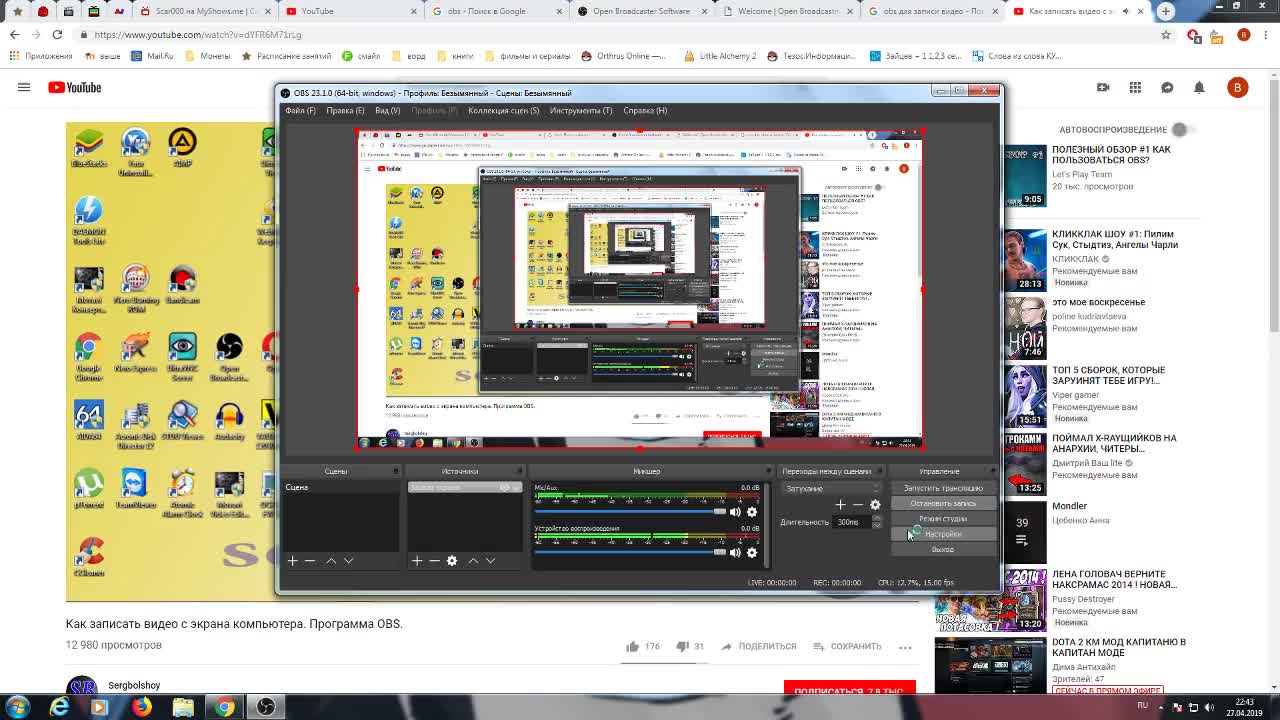Viewport: 1280px width, 720px height.
Task: Open more actions three-dot menu under video
Action: (905, 647)
